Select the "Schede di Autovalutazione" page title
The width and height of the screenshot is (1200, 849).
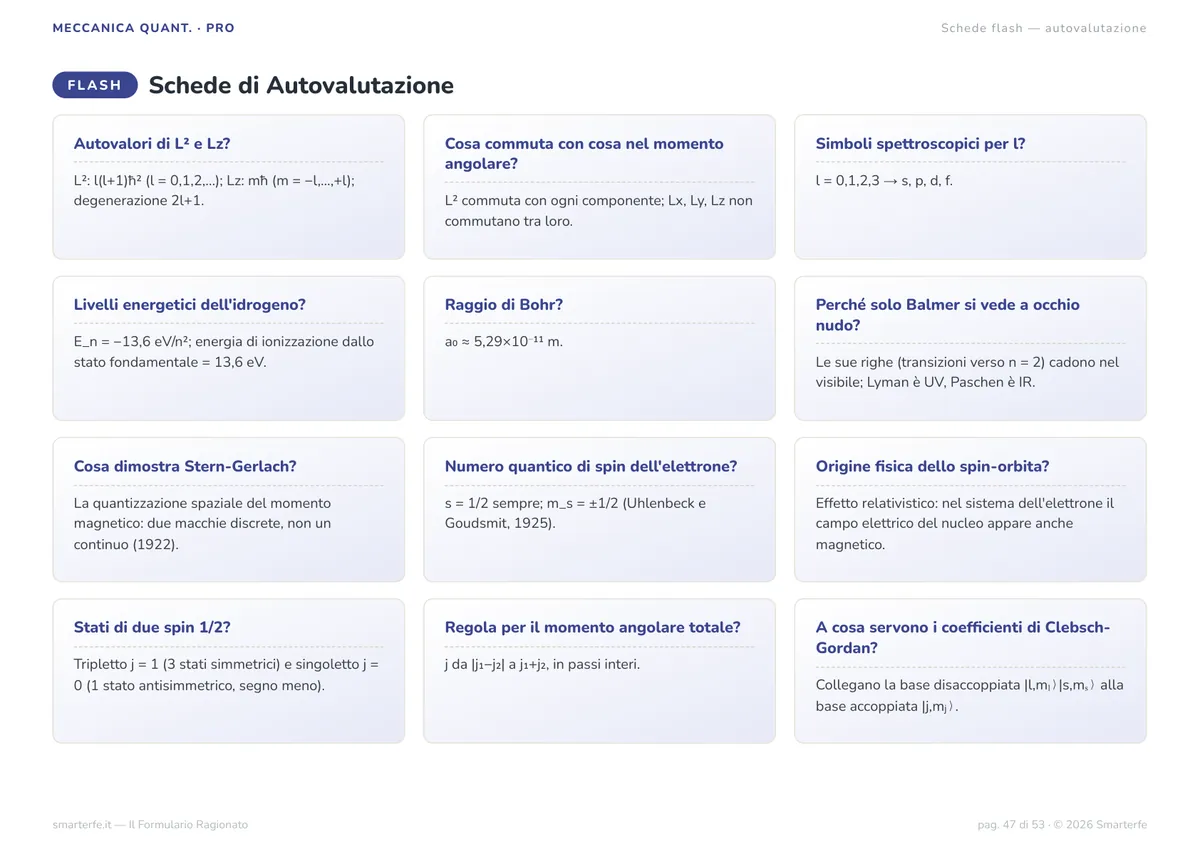301,85
